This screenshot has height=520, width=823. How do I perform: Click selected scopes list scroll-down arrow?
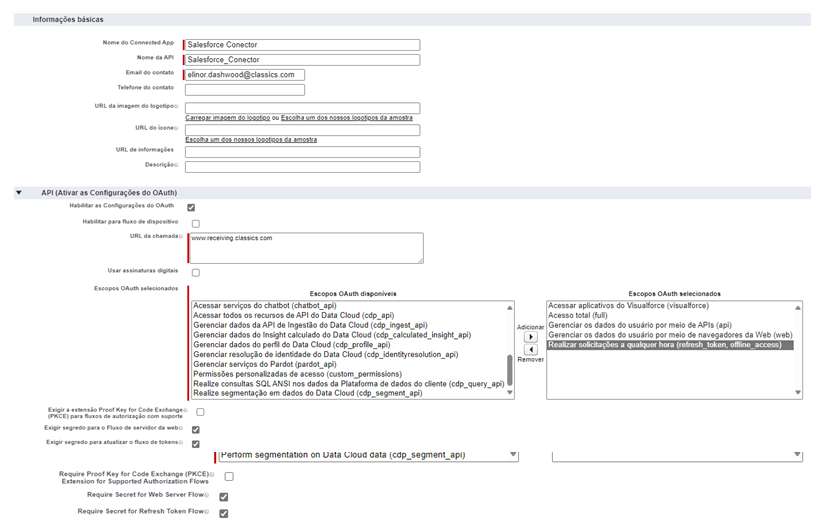798,392
